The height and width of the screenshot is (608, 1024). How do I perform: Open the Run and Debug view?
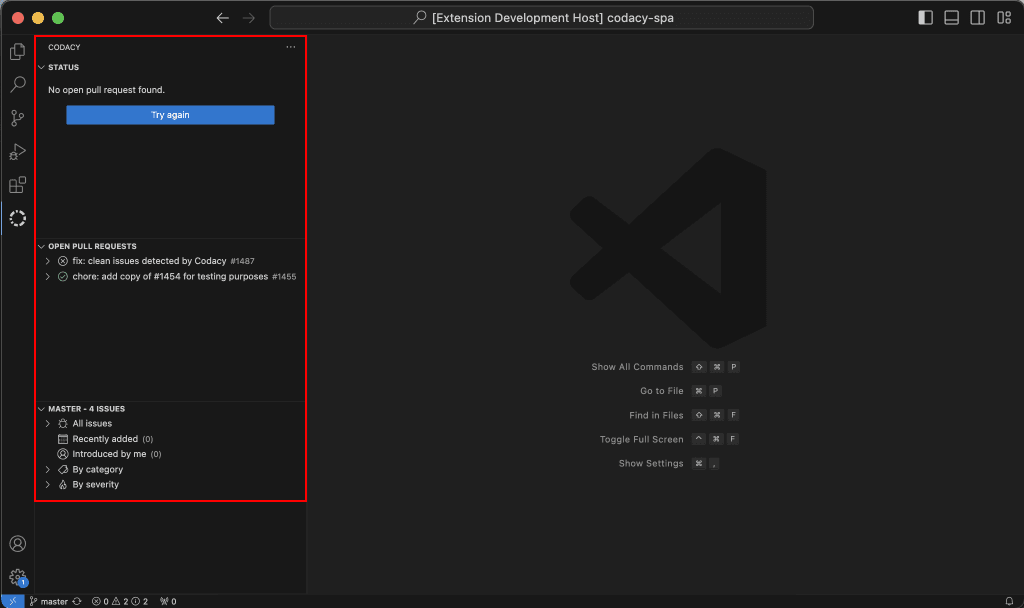click(17, 152)
